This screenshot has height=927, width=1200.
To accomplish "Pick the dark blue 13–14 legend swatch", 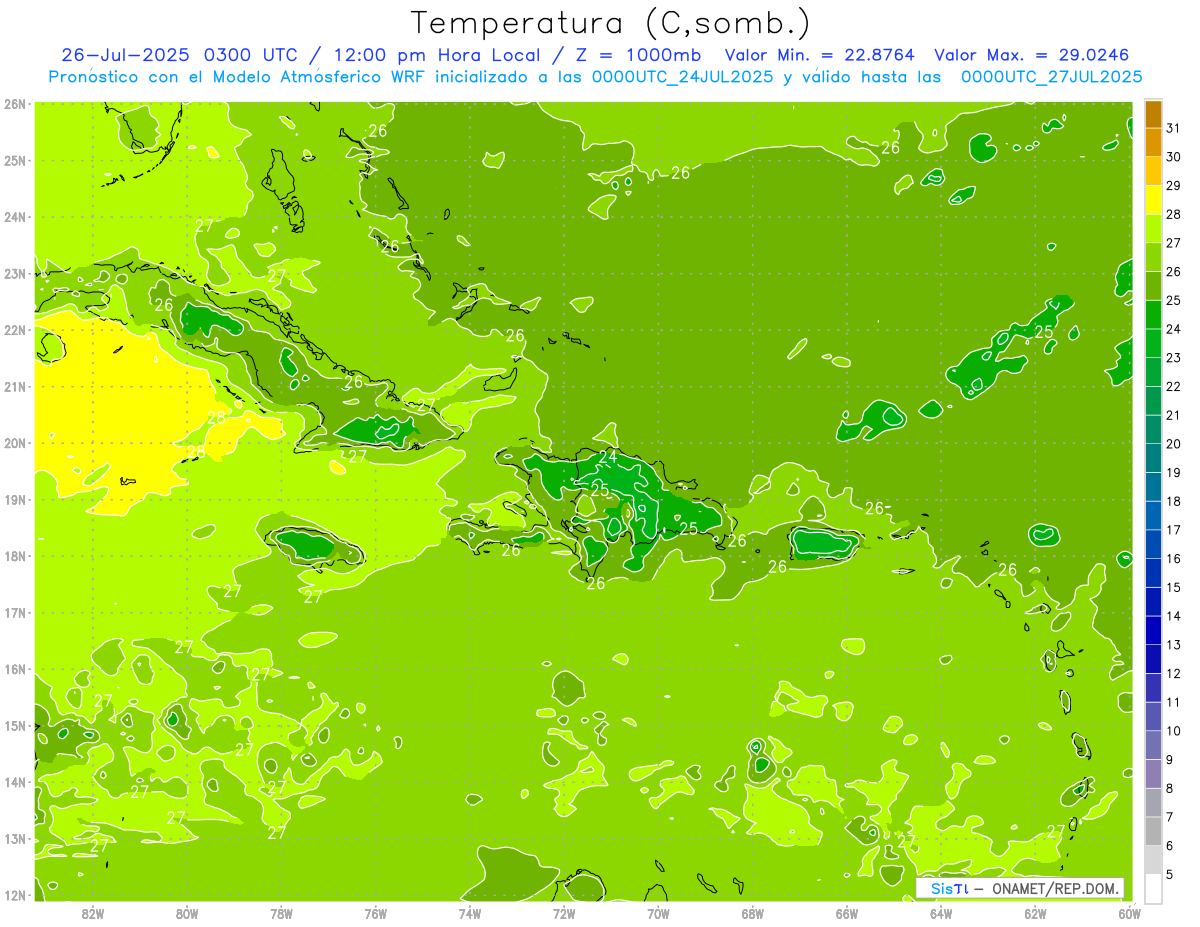I will point(1153,630).
